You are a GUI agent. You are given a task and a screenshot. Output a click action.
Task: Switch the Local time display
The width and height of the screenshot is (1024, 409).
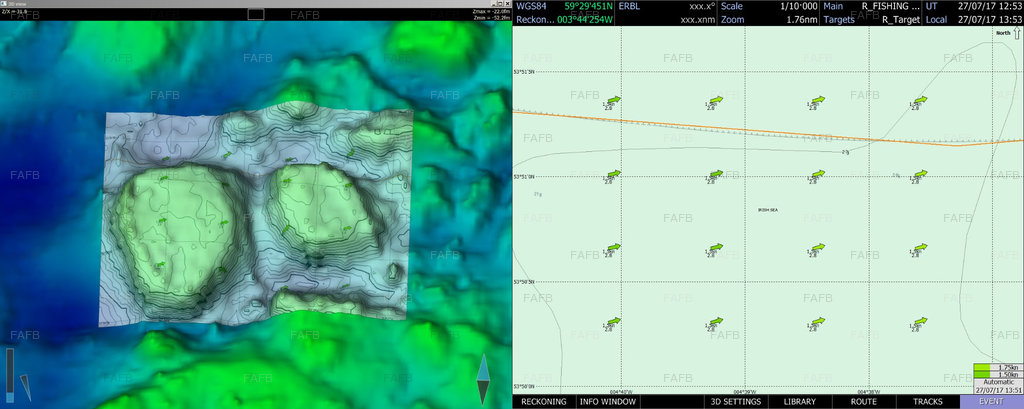tap(937, 19)
